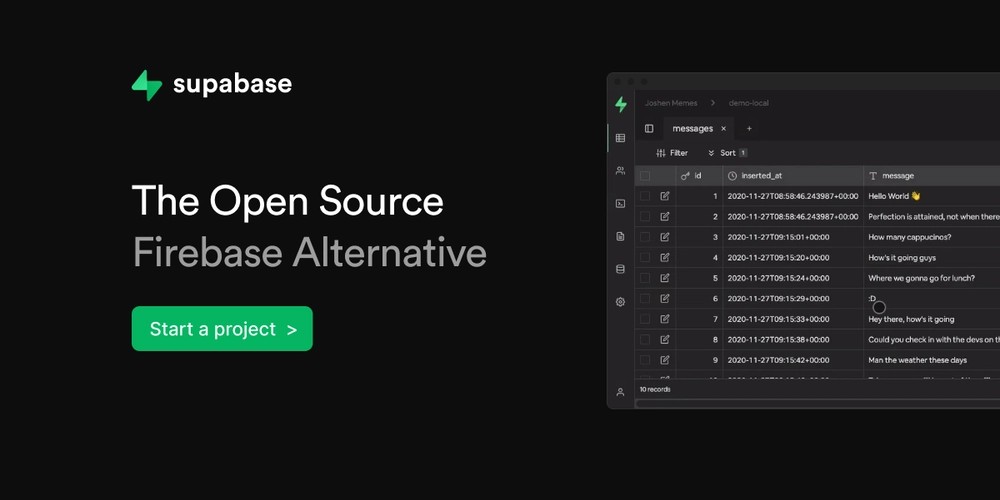Click demo-local breadcrumb
The width and height of the screenshot is (1000, 500).
point(749,103)
